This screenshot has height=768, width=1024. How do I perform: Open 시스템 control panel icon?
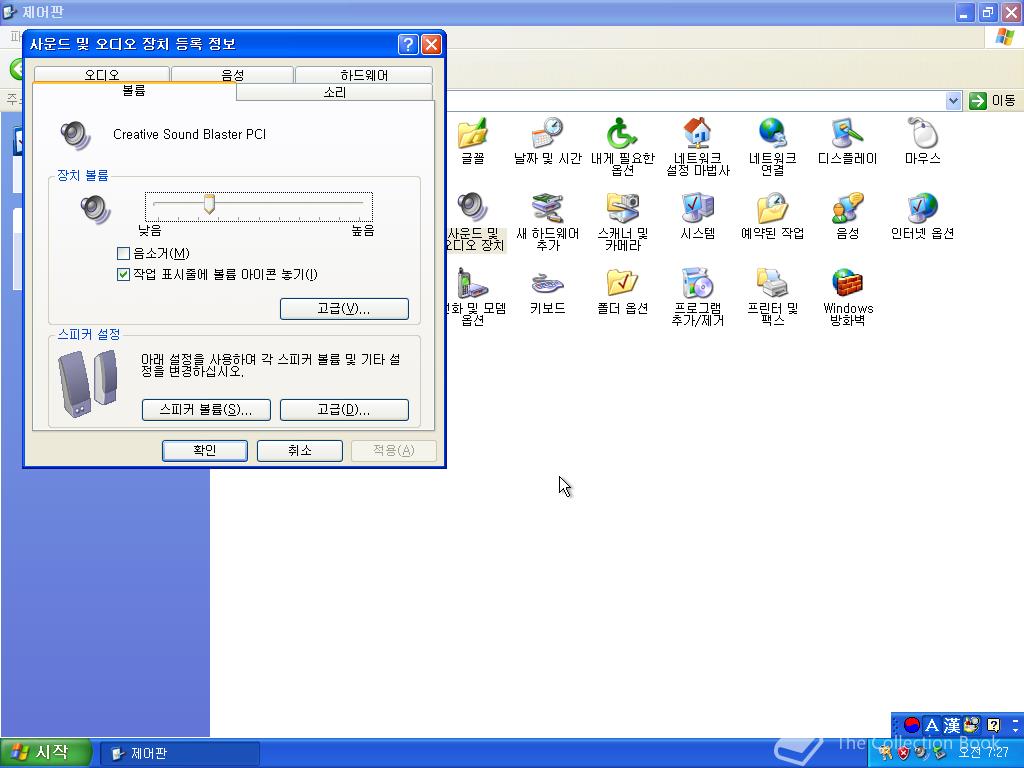coord(697,216)
